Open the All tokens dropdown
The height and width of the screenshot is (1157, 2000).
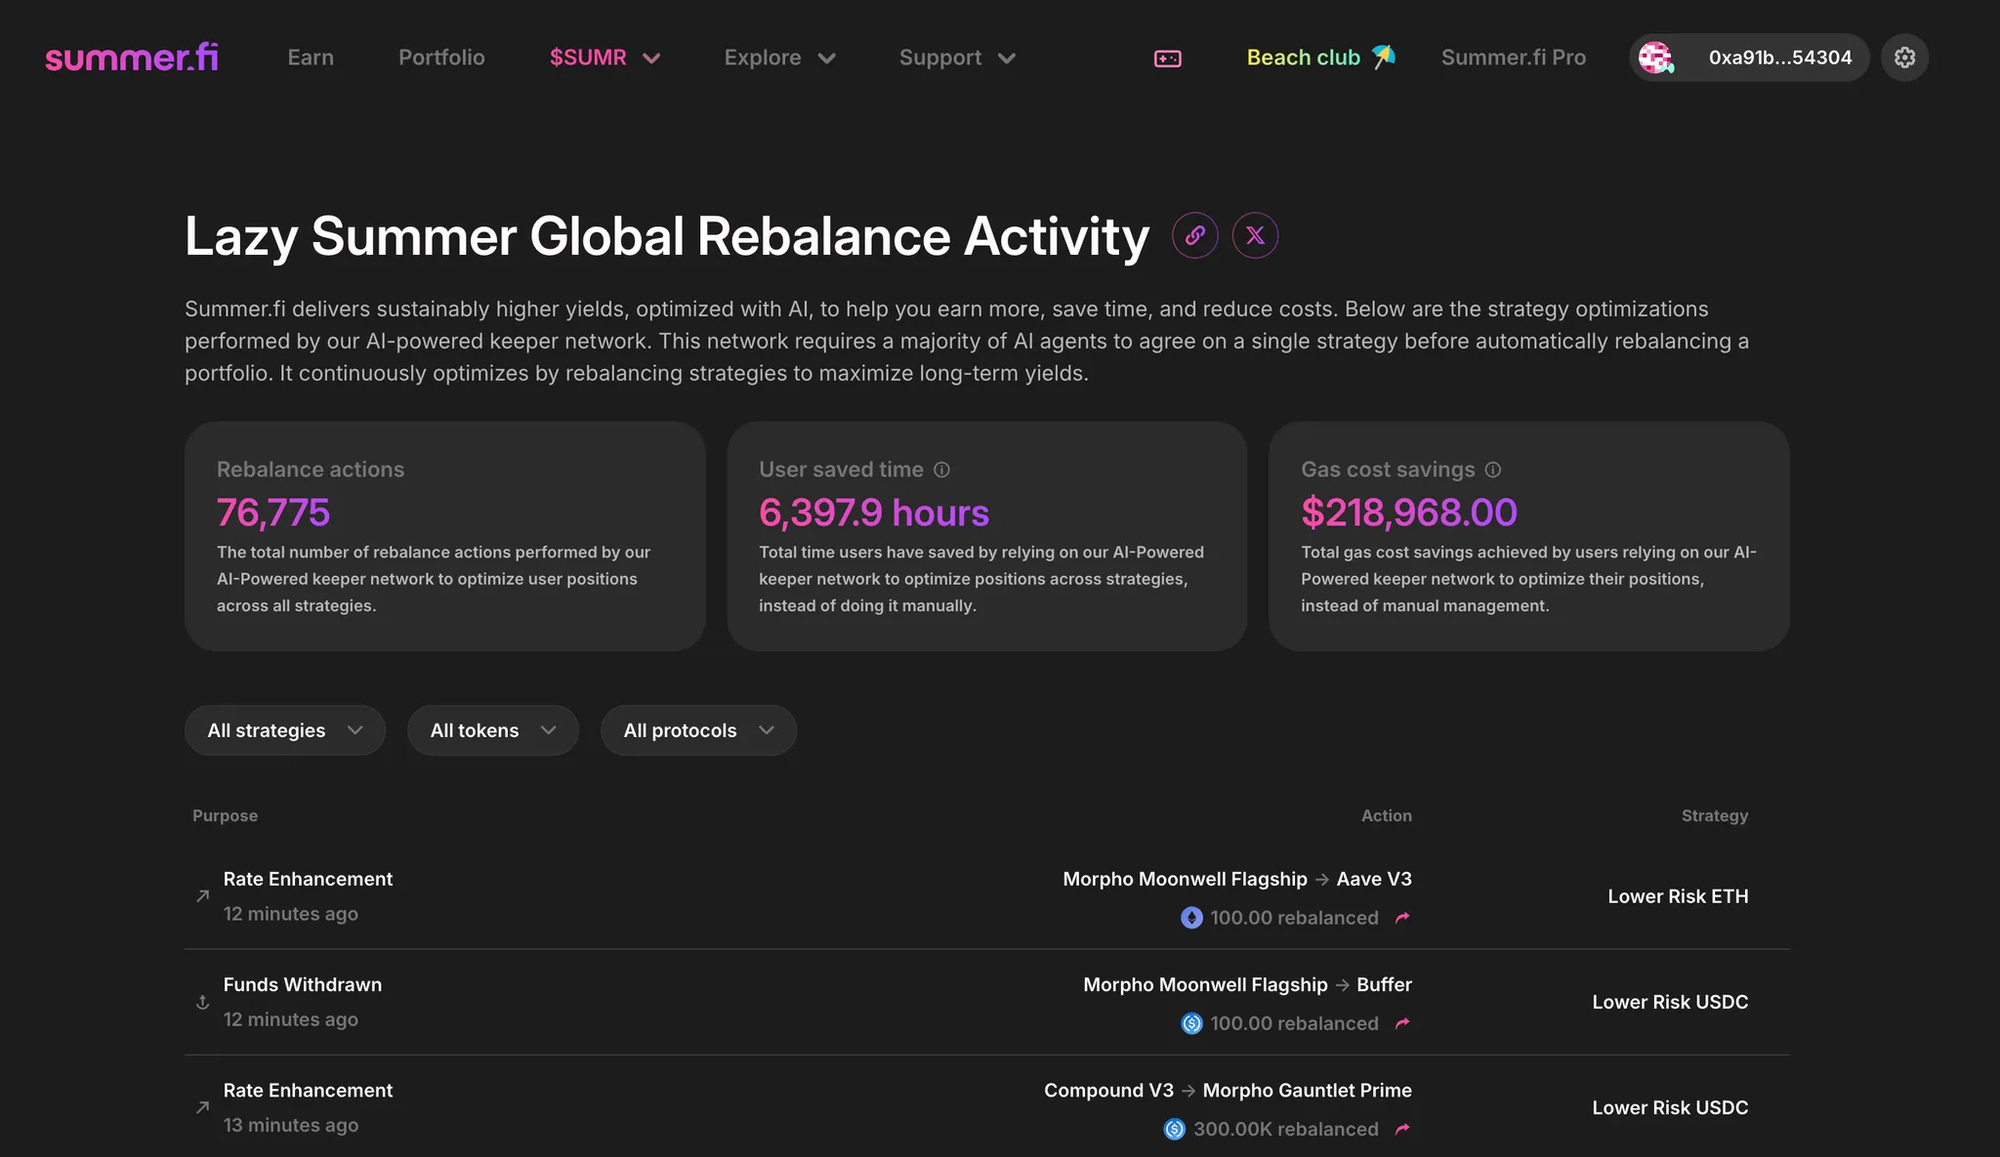(492, 731)
